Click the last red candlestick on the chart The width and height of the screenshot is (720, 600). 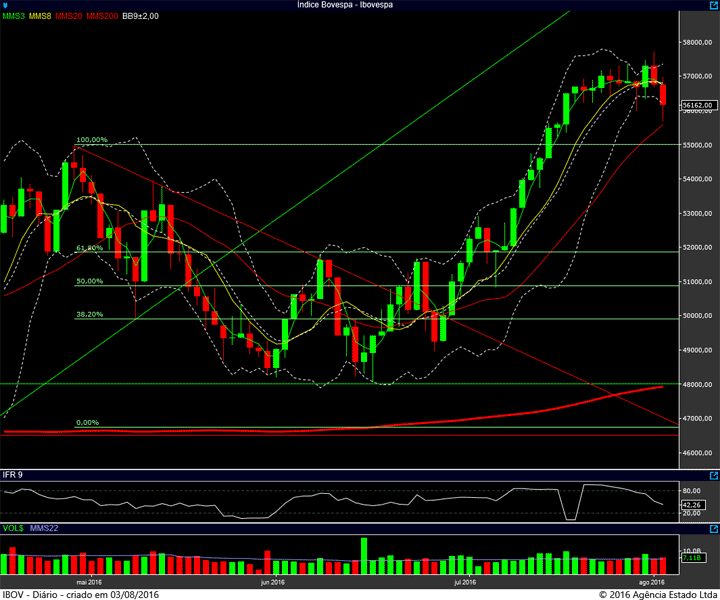point(663,95)
